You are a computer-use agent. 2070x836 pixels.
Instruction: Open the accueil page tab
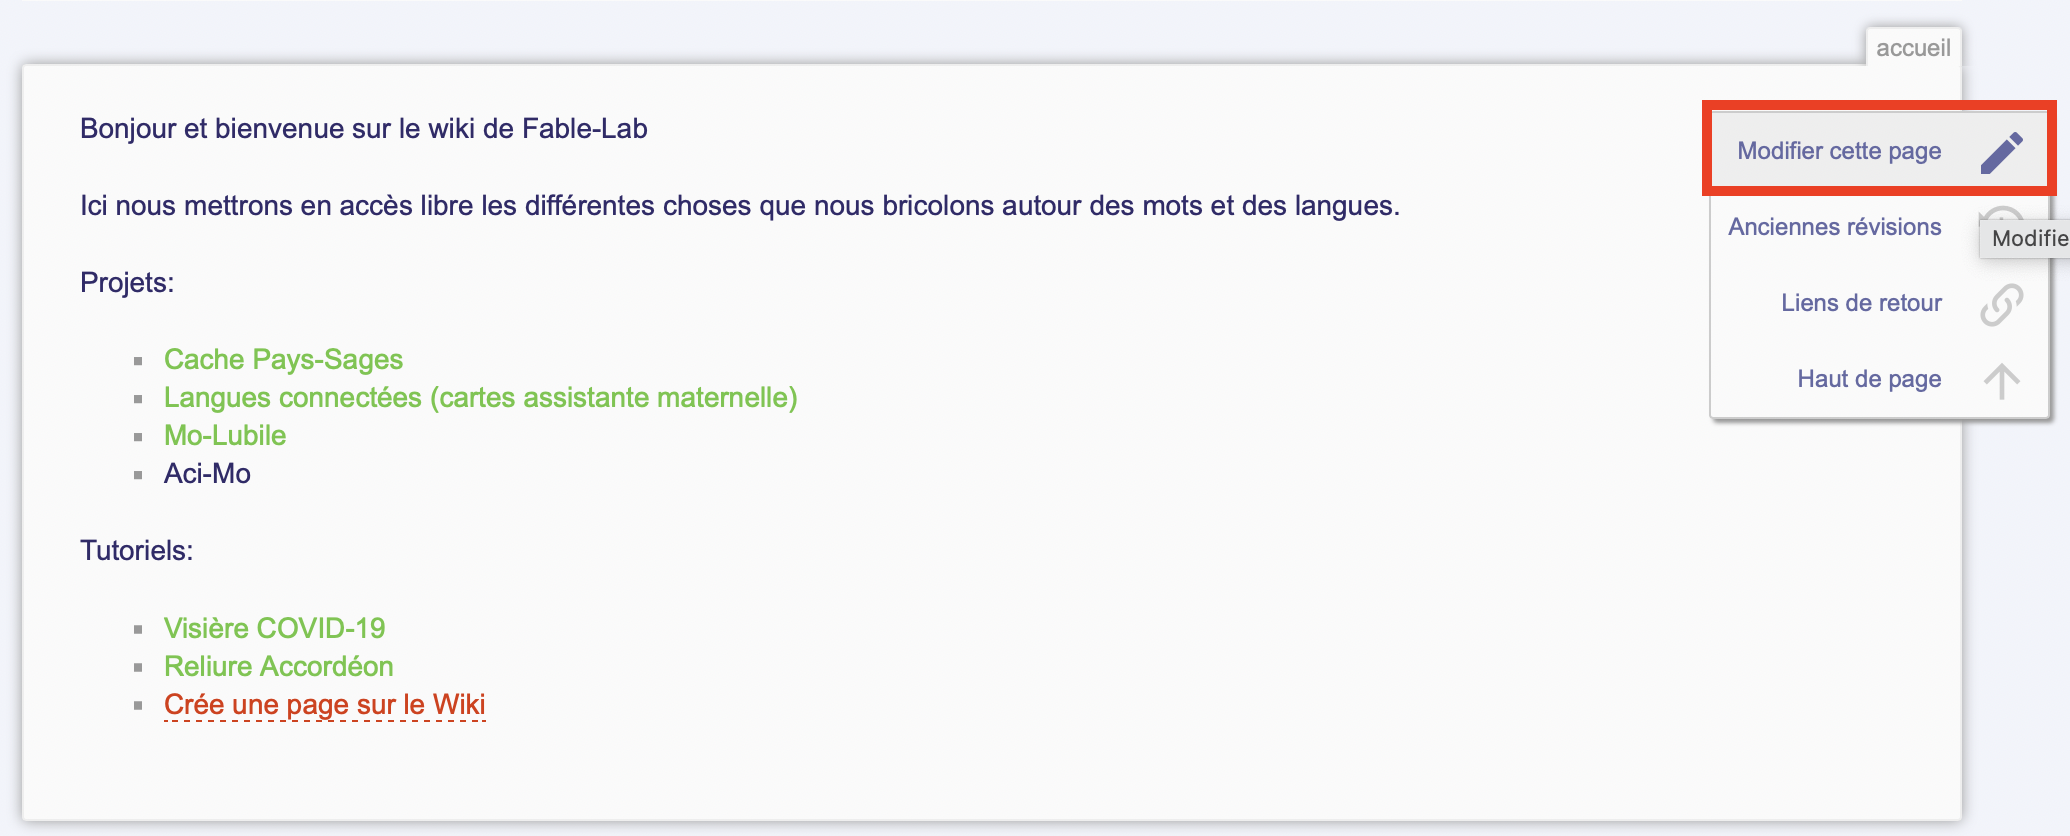[1912, 48]
